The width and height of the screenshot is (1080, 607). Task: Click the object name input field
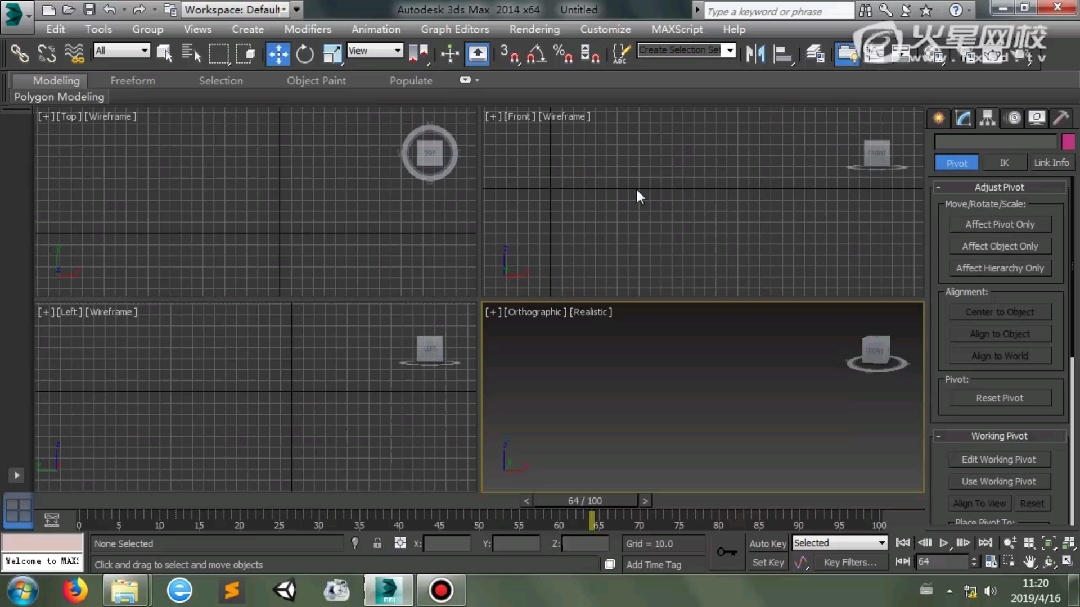995,142
